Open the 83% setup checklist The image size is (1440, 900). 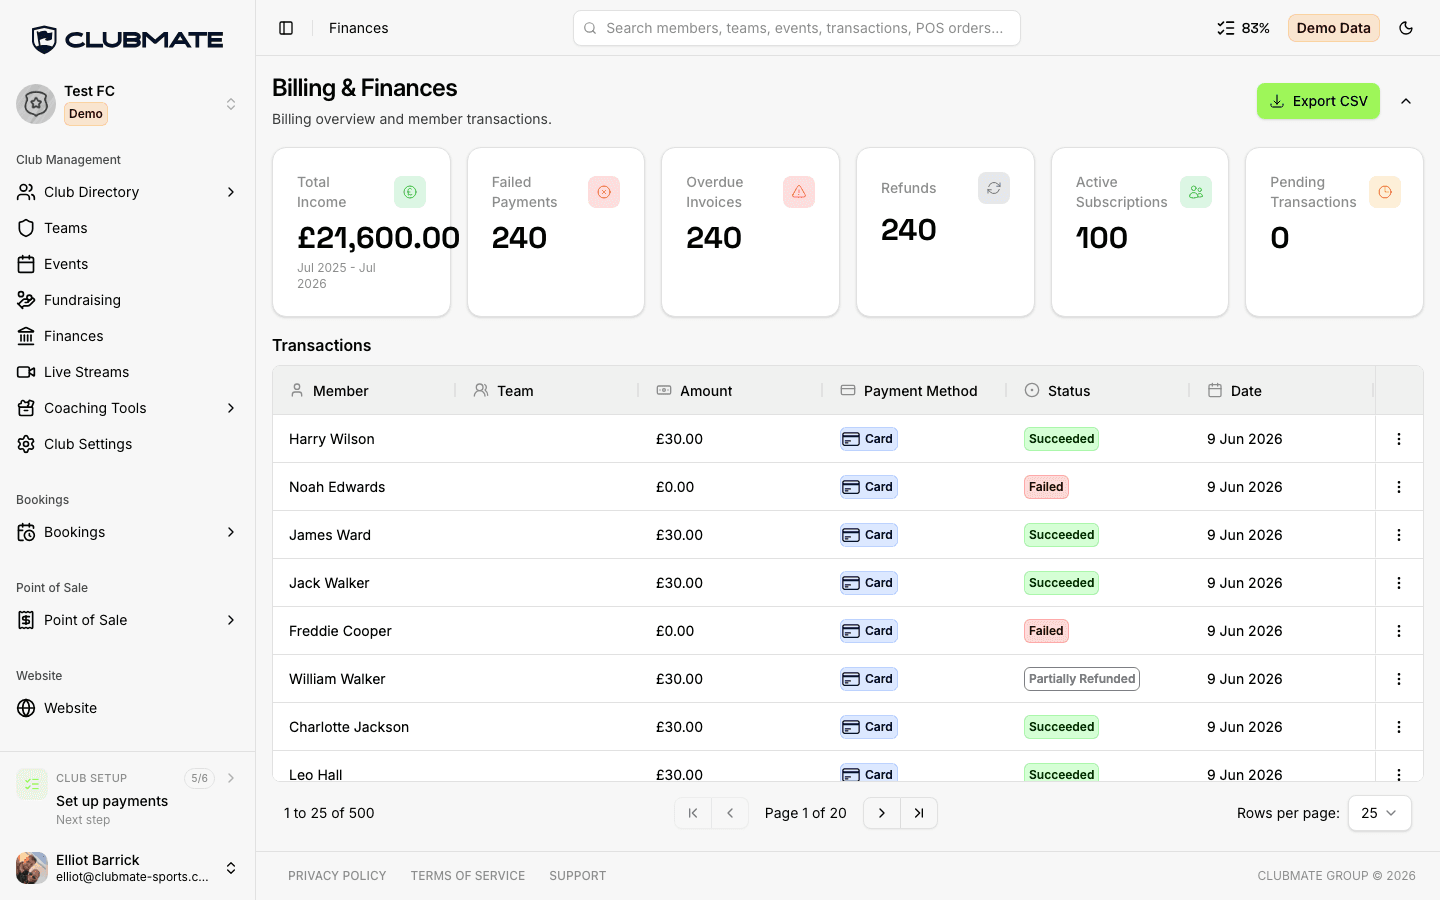pyautogui.click(x=1243, y=28)
